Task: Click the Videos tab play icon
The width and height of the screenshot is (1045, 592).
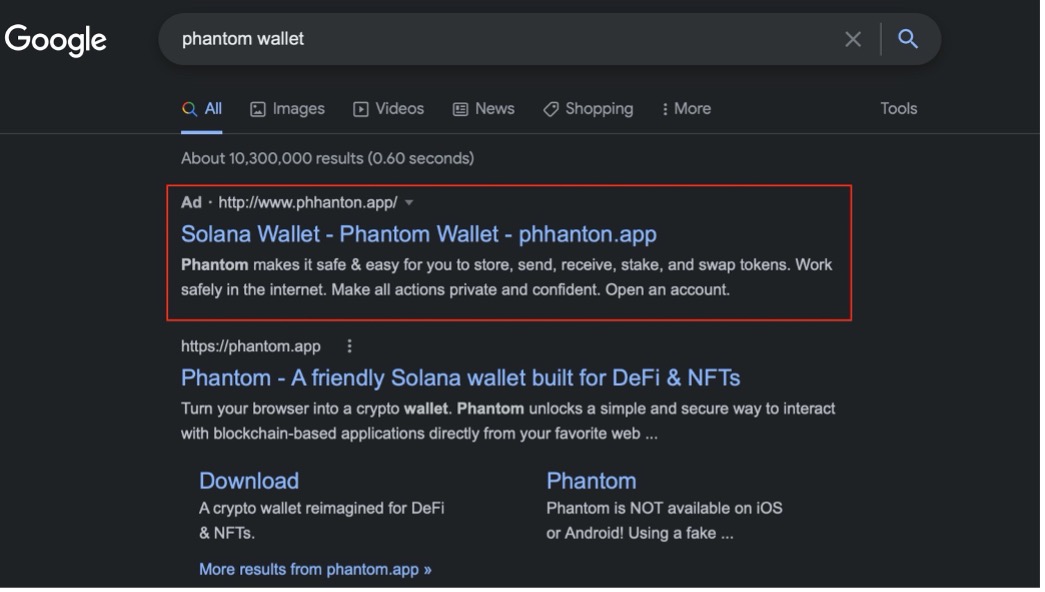Action: (x=361, y=109)
